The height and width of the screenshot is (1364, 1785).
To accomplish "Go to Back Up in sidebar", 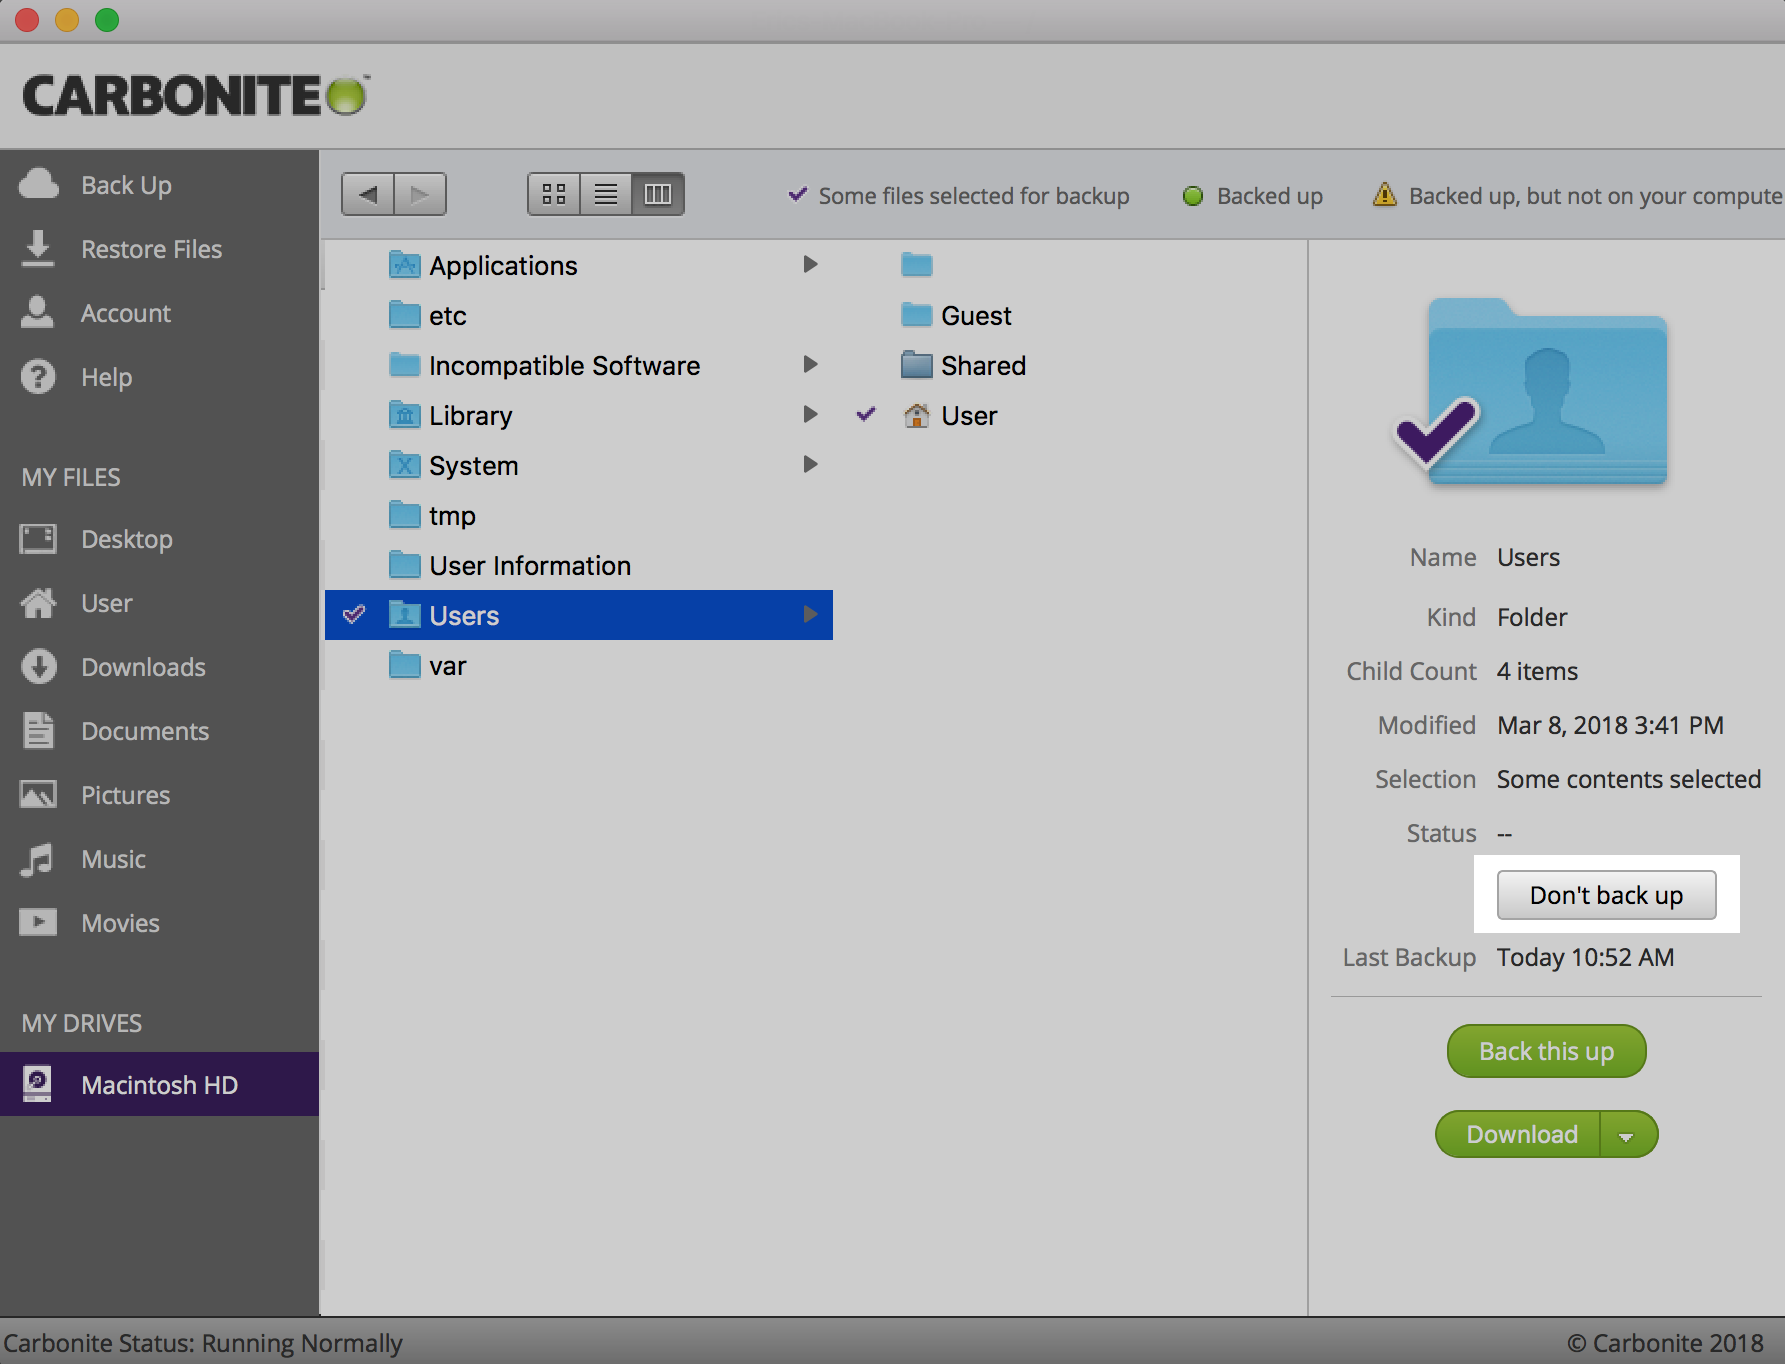I will (126, 185).
